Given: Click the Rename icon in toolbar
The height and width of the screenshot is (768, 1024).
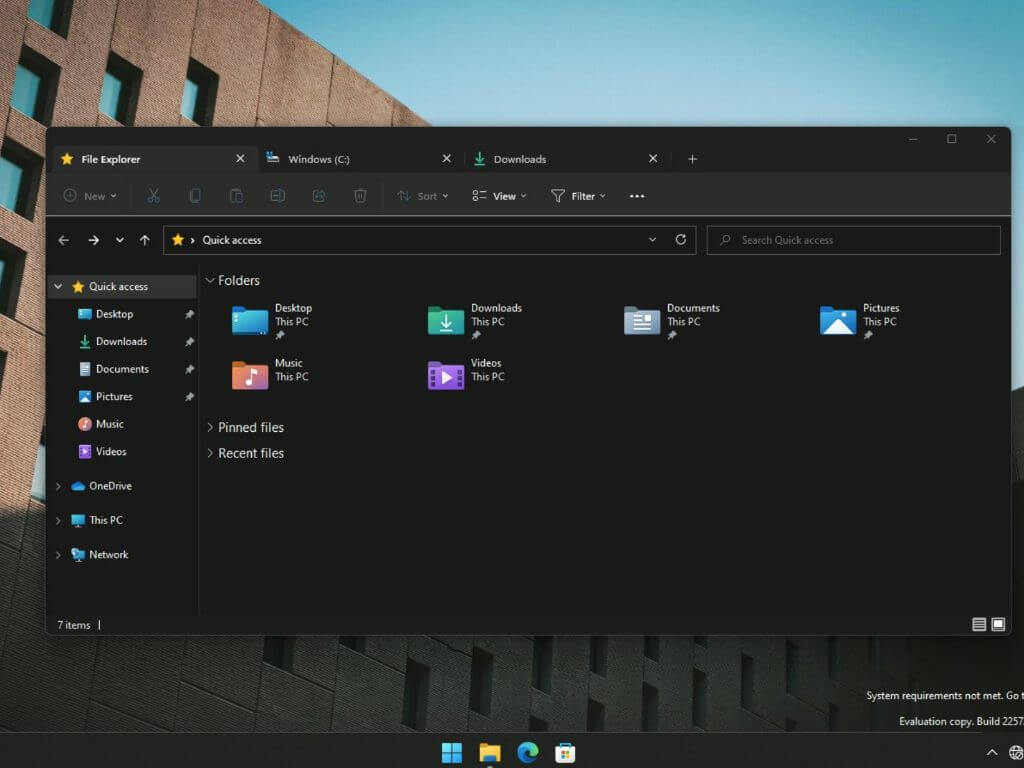Looking at the screenshot, I should (x=278, y=196).
